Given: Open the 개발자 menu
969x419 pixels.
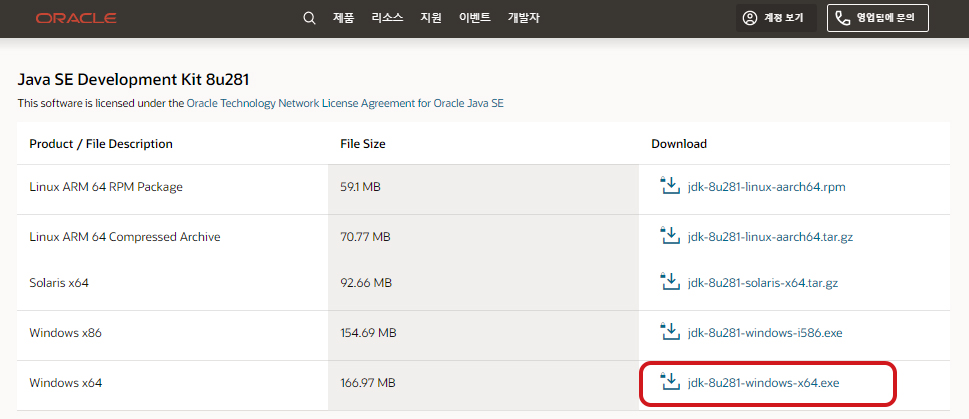Looking at the screenshot, I should [523, 18].
